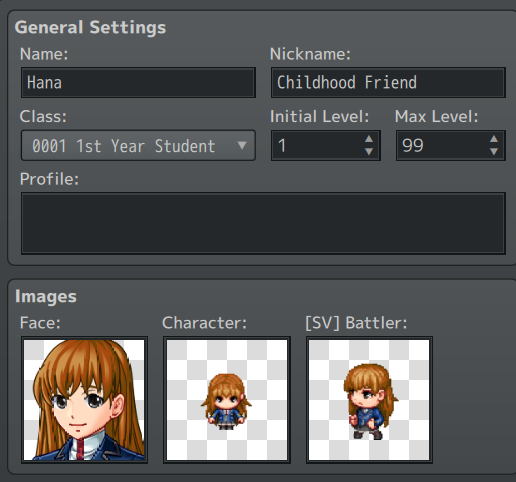Increase Initial Level with up arrow
This screenshot has height=482, width=516.
click(369, 139)
